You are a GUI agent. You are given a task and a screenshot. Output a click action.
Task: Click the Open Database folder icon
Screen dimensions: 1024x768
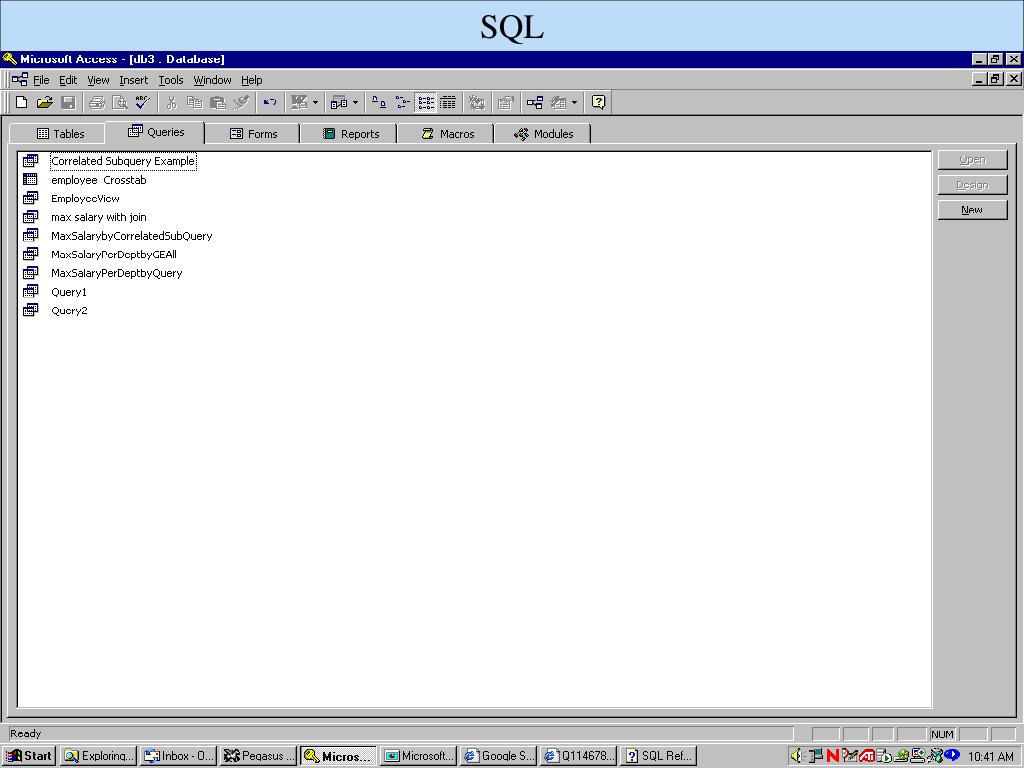point(44,103)
